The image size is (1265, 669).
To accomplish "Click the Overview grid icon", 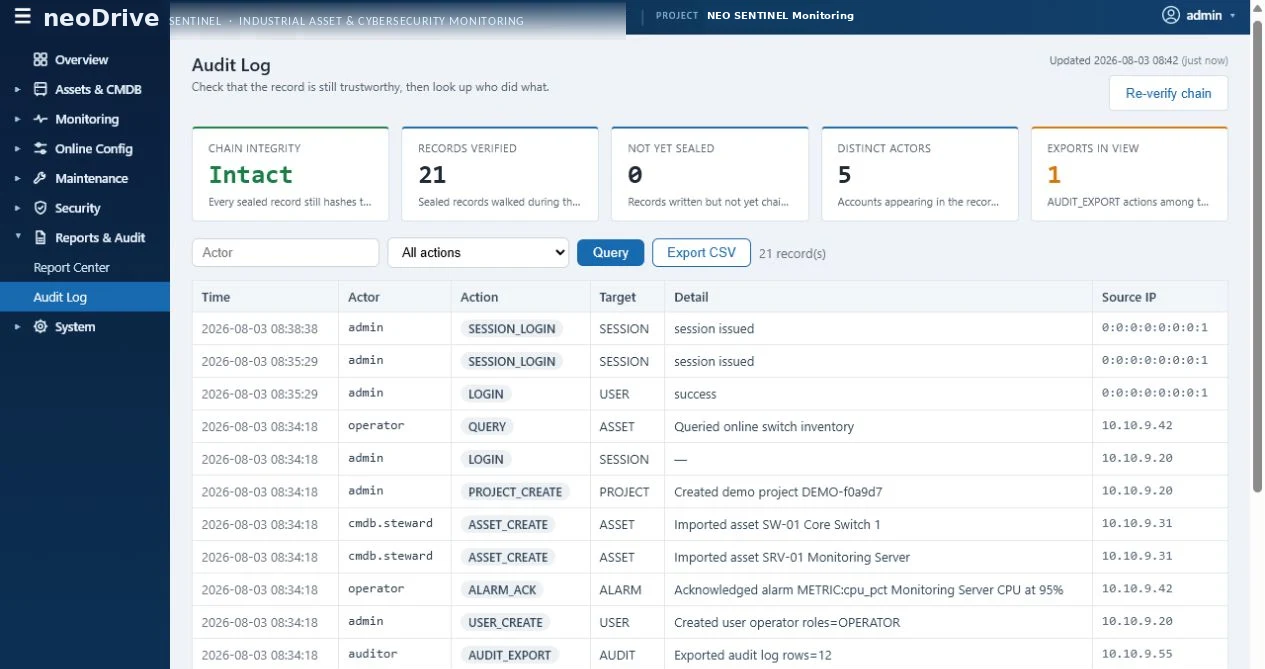I will click(40, 60).
